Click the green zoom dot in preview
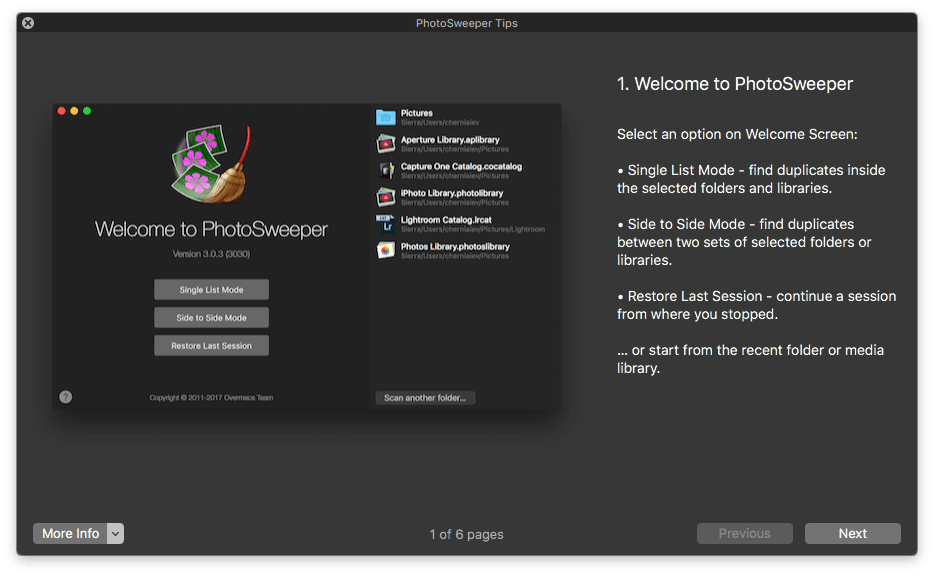This screenshot has height=576, width=934. 87,111
